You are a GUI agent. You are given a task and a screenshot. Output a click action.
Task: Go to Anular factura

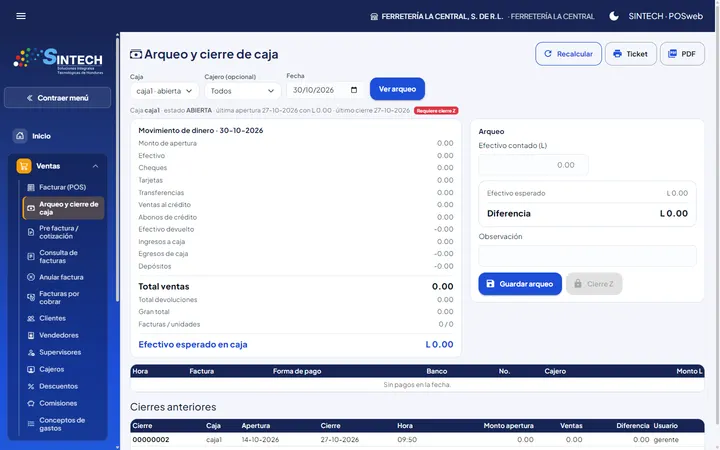coord(63,277)
